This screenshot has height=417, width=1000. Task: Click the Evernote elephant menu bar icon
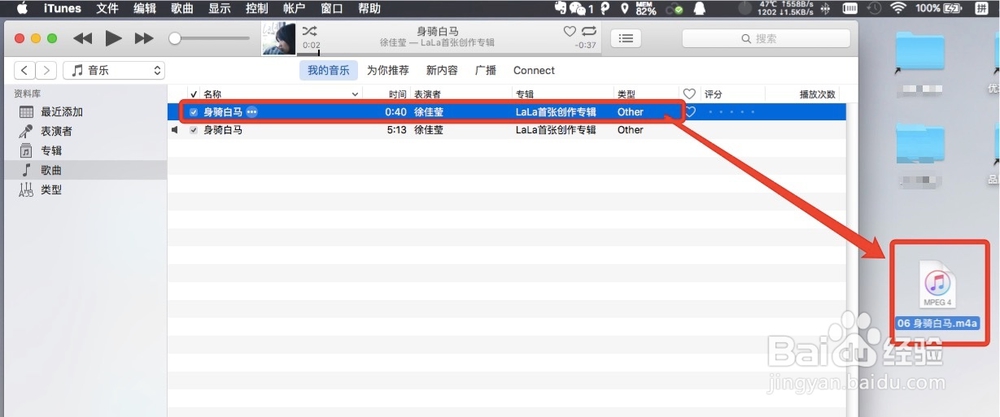[x=561, y=8]
